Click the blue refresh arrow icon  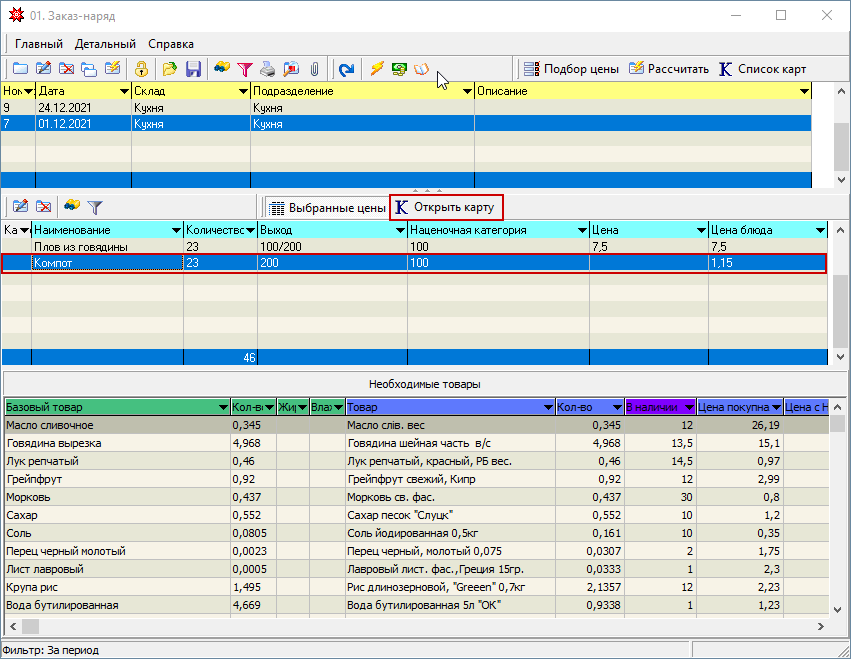346,70
